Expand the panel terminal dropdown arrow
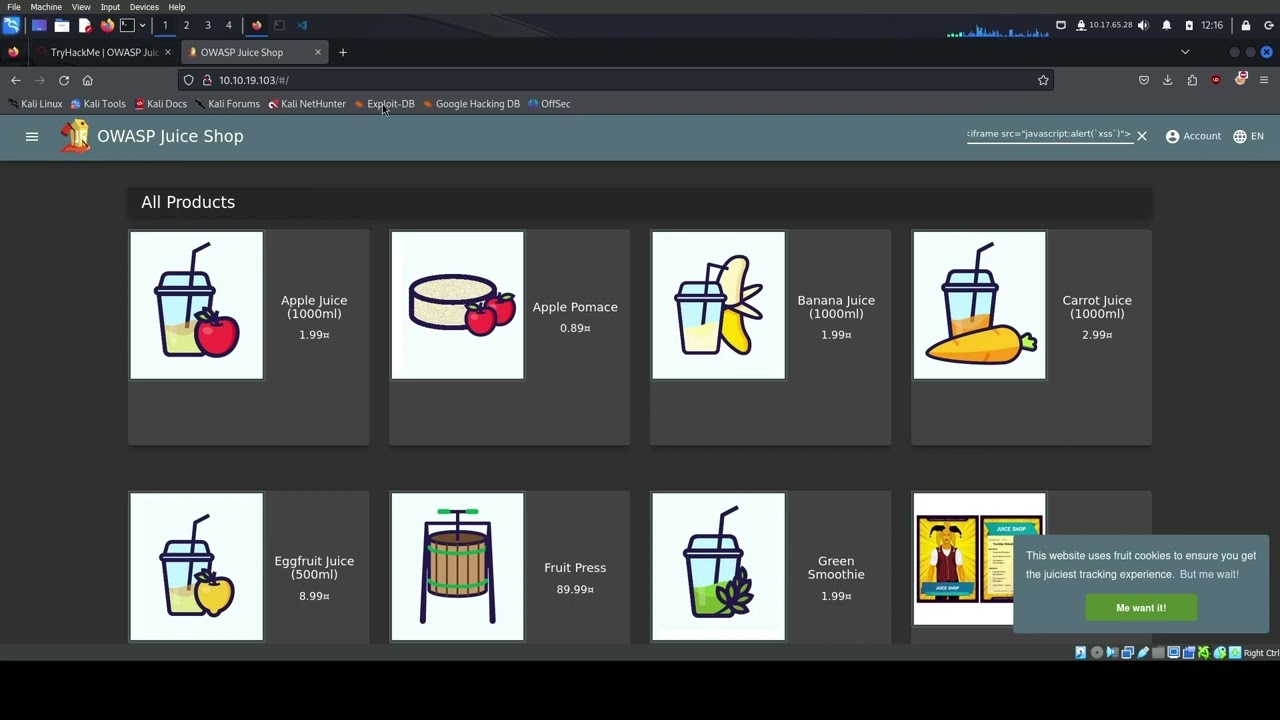The height and width of the screenshot is (720, 1280). click(x=142, y=25)
